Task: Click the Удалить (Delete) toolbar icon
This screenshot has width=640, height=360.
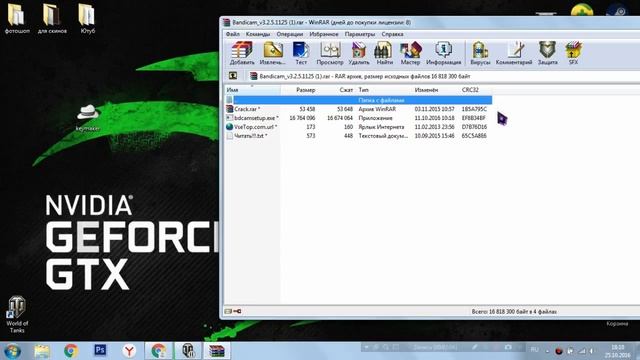Action: tap(359, 53)
